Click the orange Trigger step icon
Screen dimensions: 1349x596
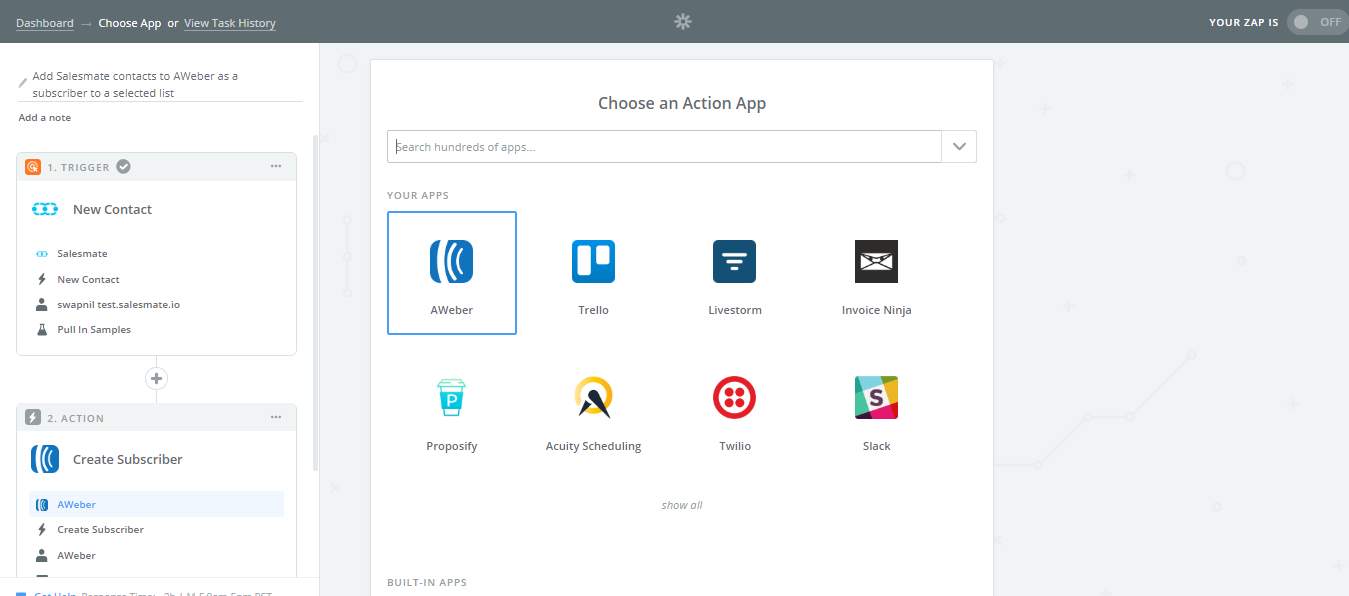(33, 167)
